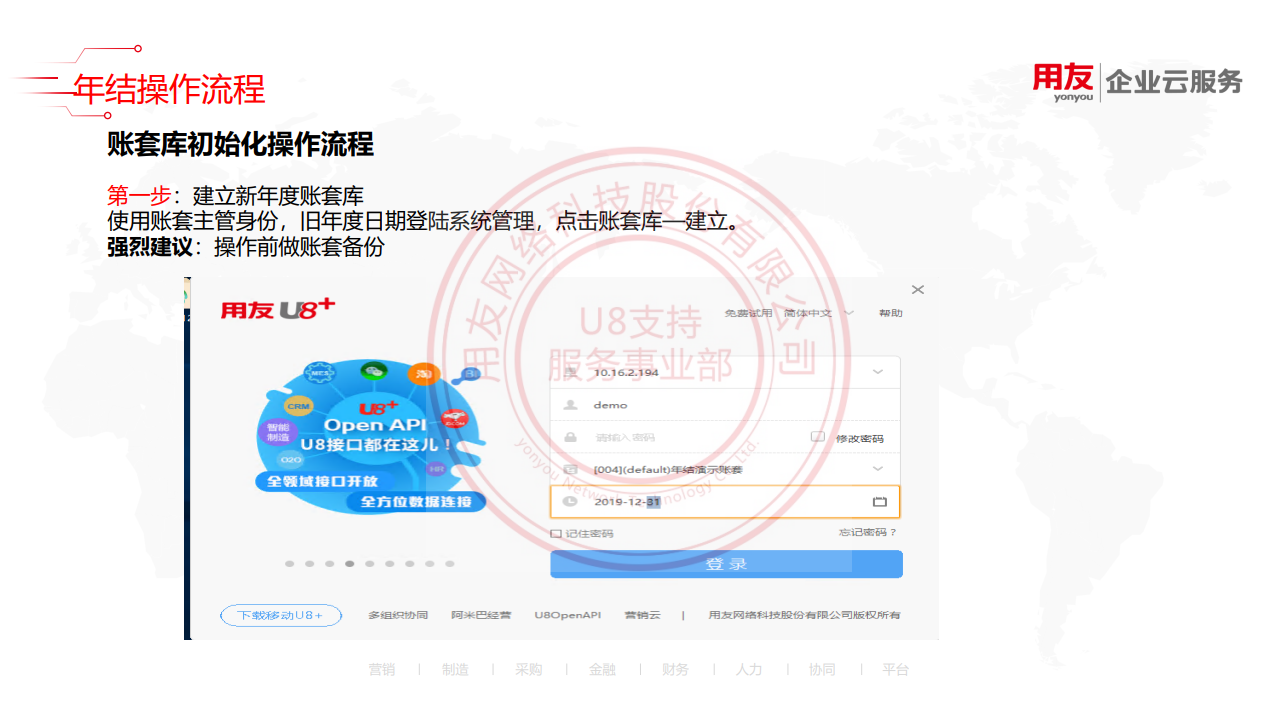Screen dimensions: 1278x717
Task: Click the Open API banner image
Action: [370, 438]
